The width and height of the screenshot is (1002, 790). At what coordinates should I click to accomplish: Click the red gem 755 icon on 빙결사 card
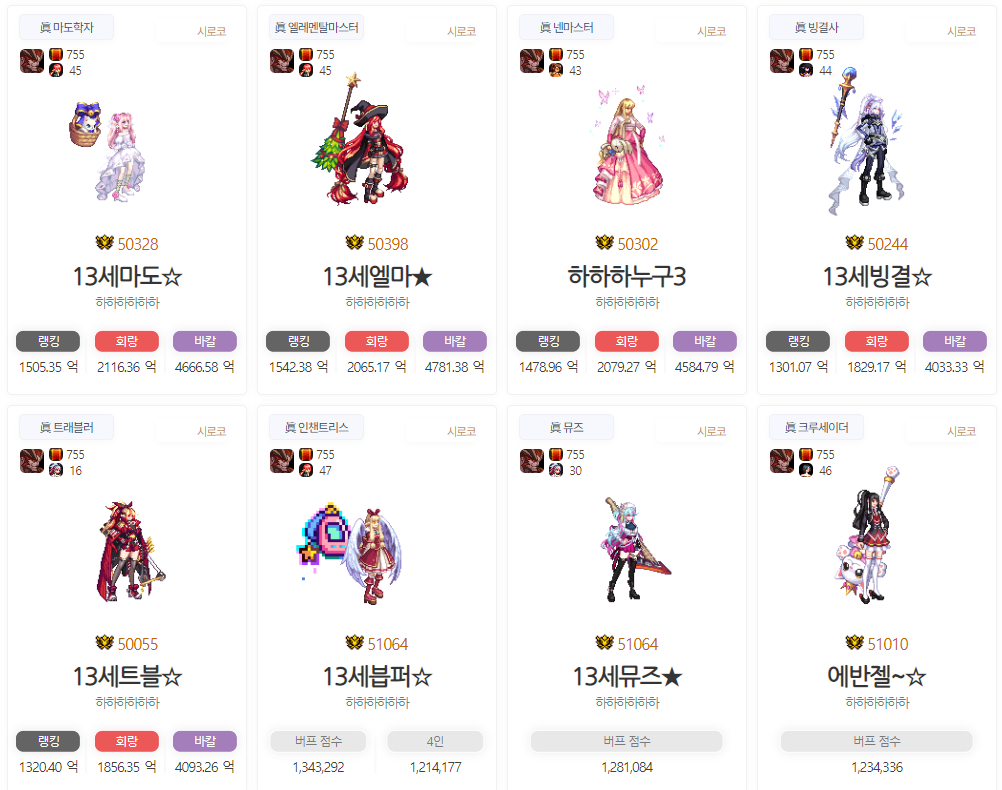point(806,54)
